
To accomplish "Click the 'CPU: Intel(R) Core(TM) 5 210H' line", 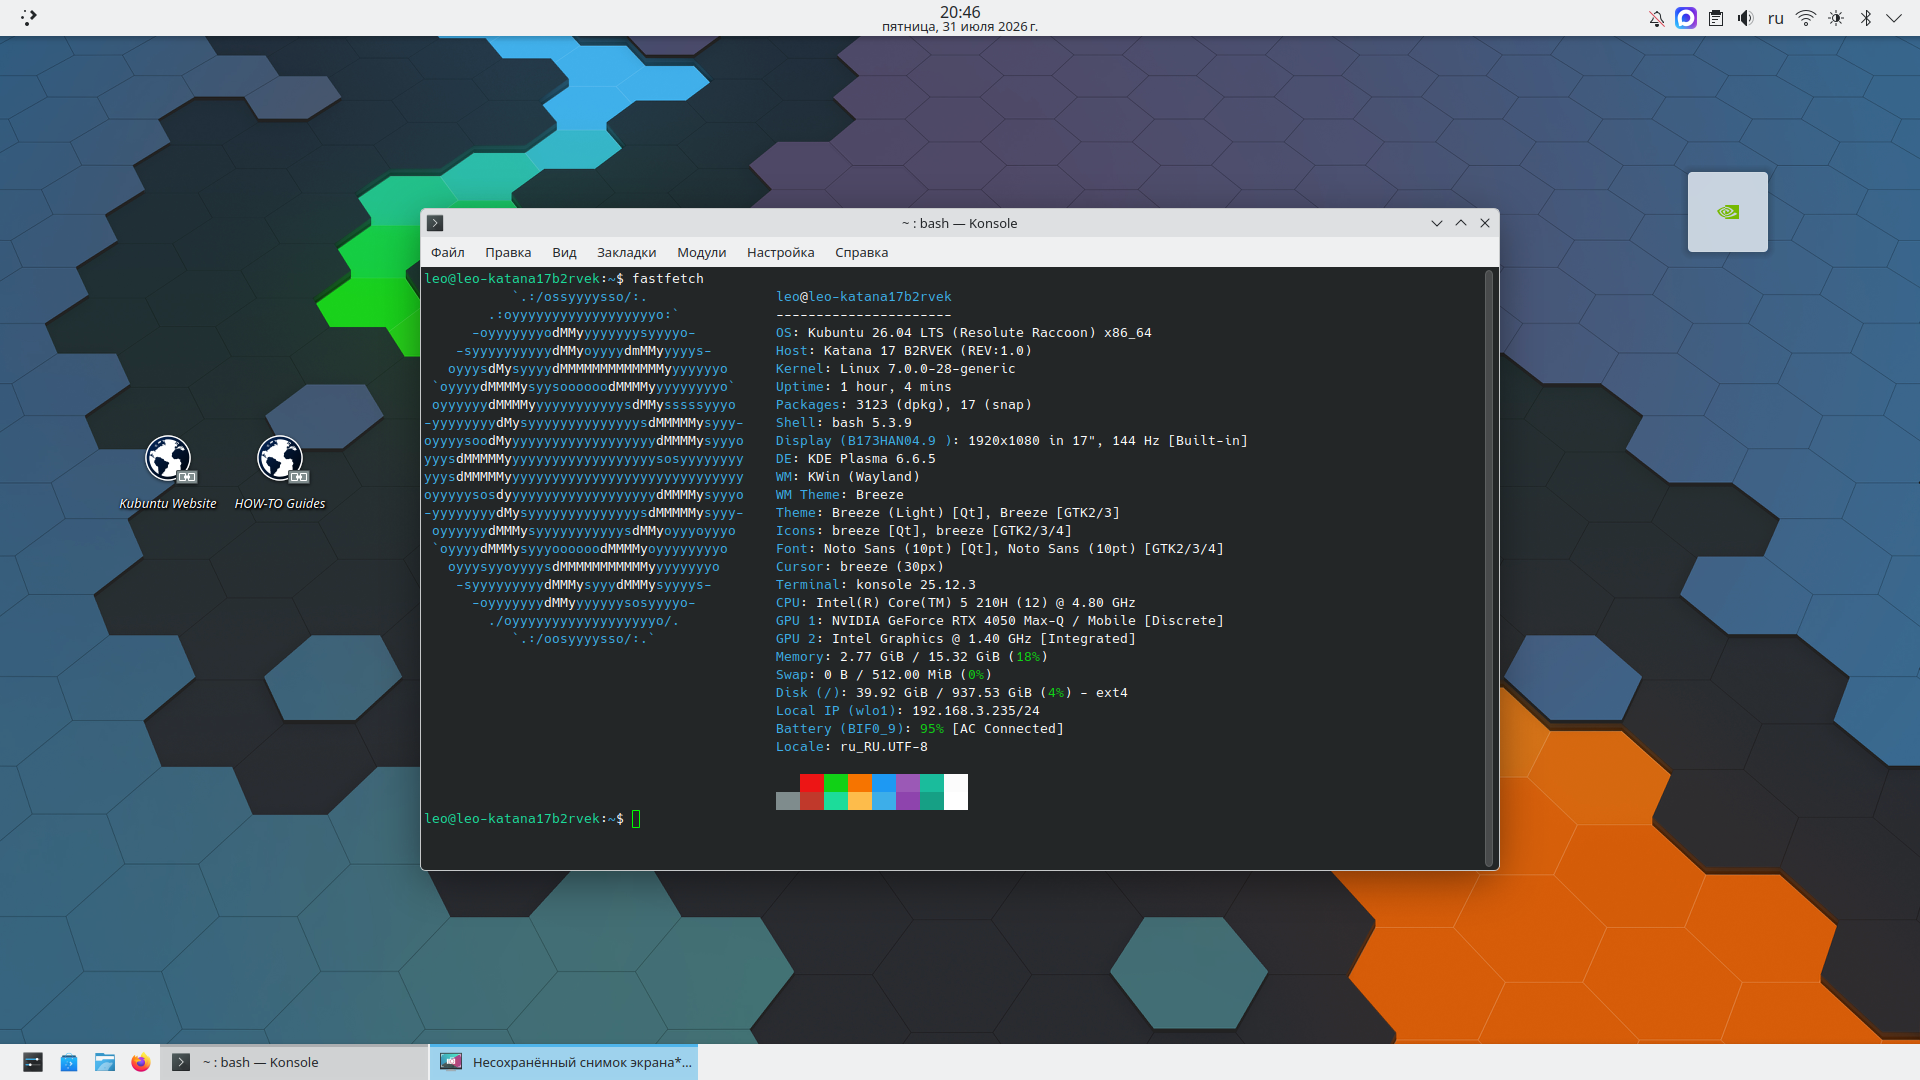I will [956, 603].
